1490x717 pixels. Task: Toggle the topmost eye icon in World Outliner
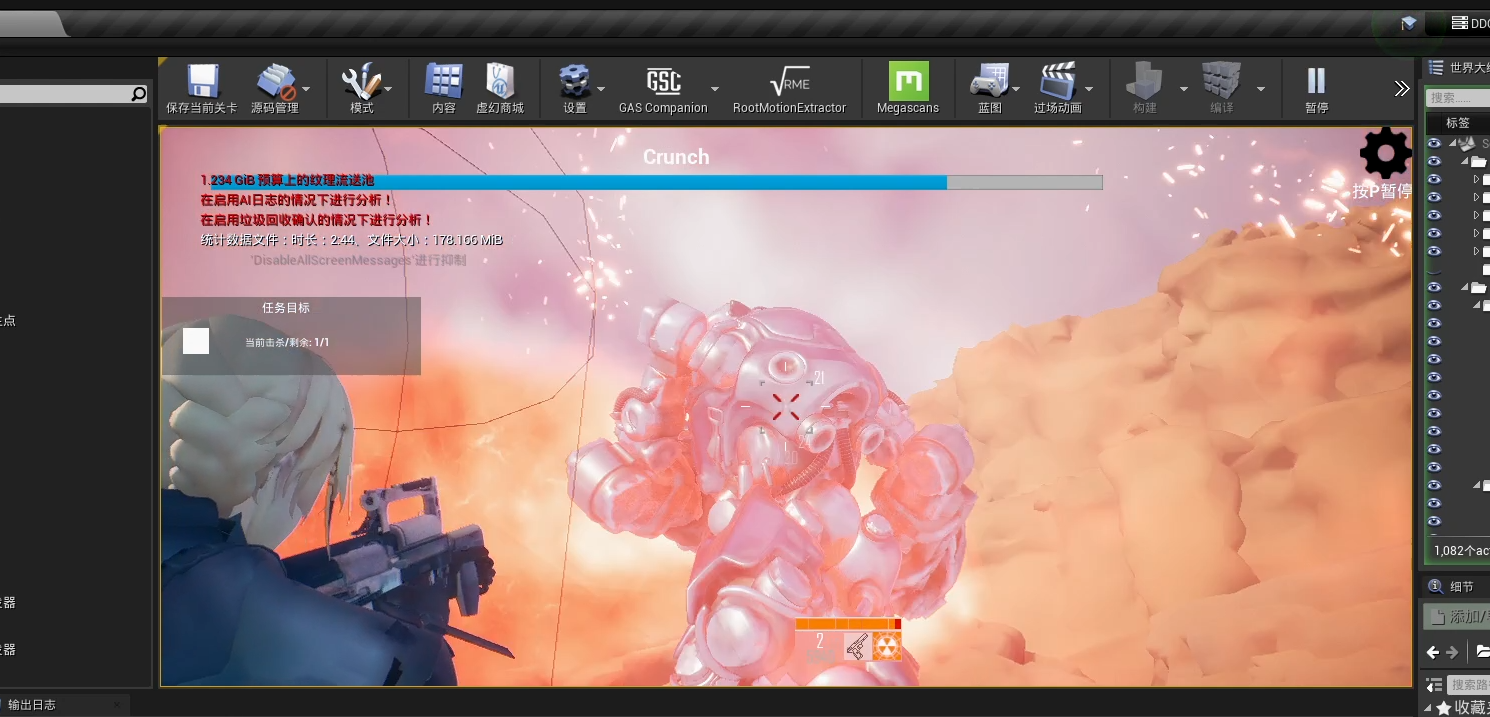[1434, 144]
